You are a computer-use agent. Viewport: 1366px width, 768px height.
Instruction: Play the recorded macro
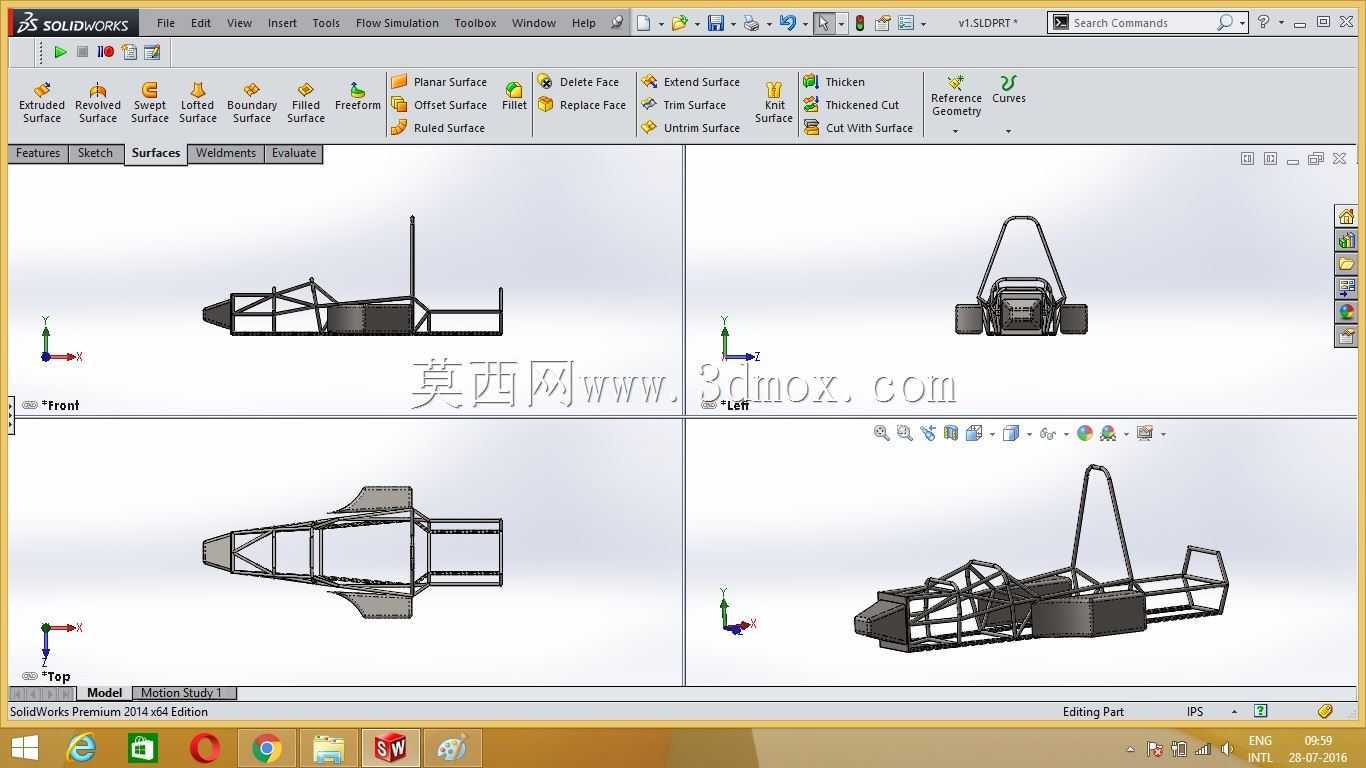click(60, 52)
